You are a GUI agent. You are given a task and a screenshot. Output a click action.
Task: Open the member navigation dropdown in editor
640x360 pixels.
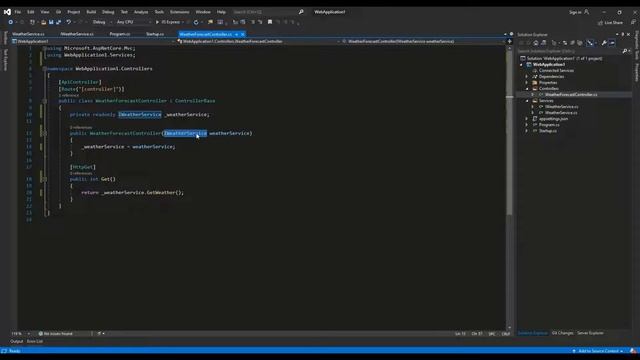[423, 41]
